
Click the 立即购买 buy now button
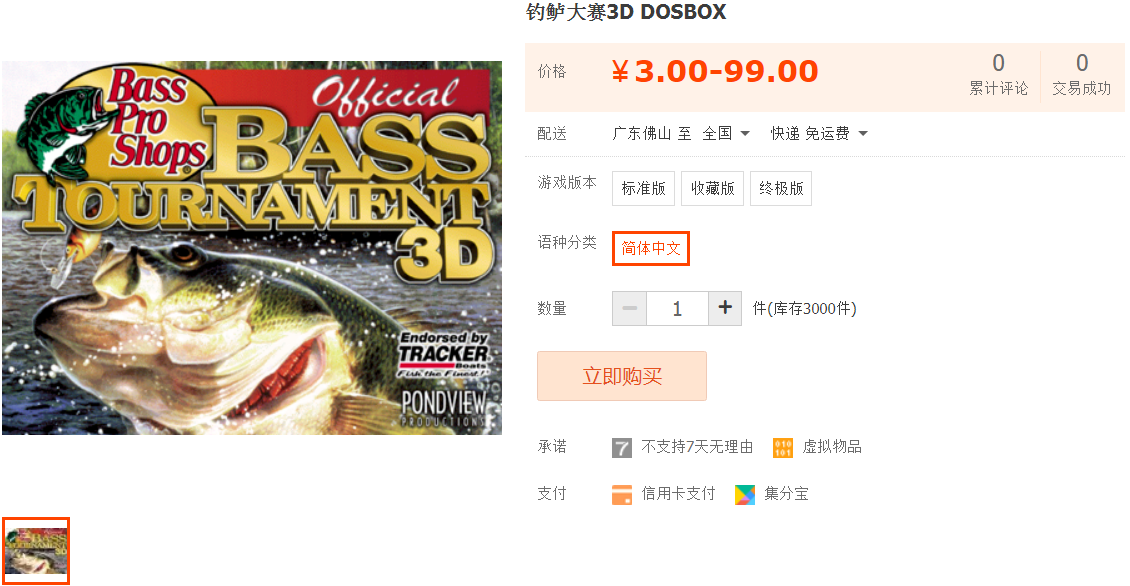[622, 376]
